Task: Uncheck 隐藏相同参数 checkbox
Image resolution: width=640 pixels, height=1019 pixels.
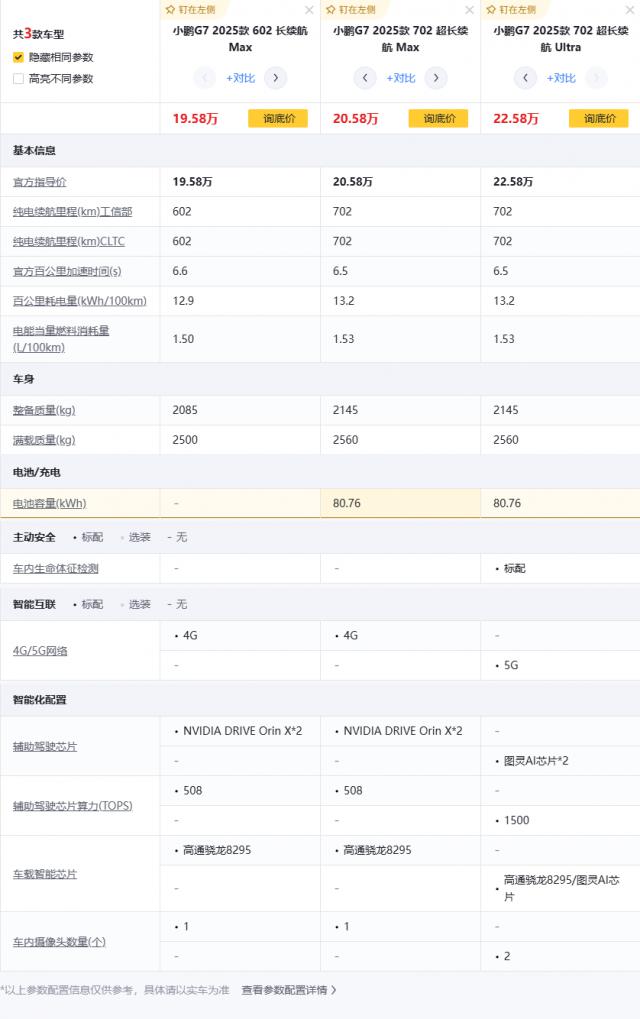Action: coord(18,57)
